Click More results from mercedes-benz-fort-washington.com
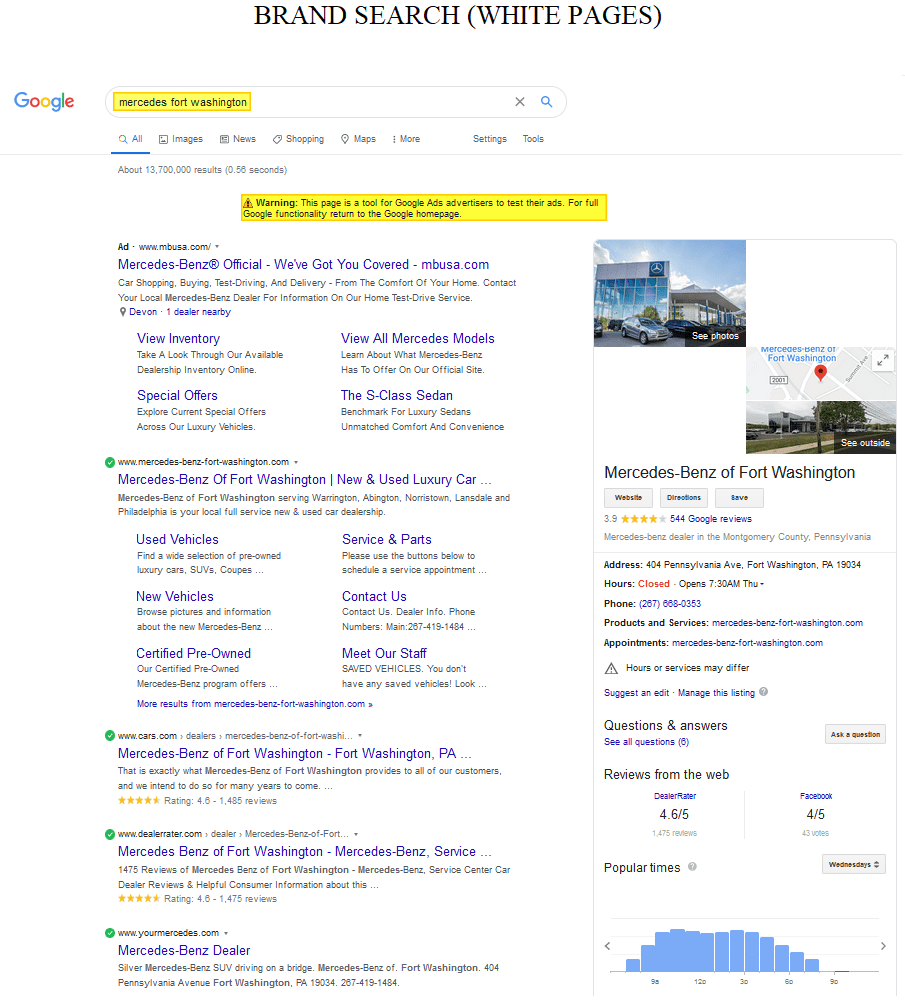The image size is (905, 1000). pos(254,705)
